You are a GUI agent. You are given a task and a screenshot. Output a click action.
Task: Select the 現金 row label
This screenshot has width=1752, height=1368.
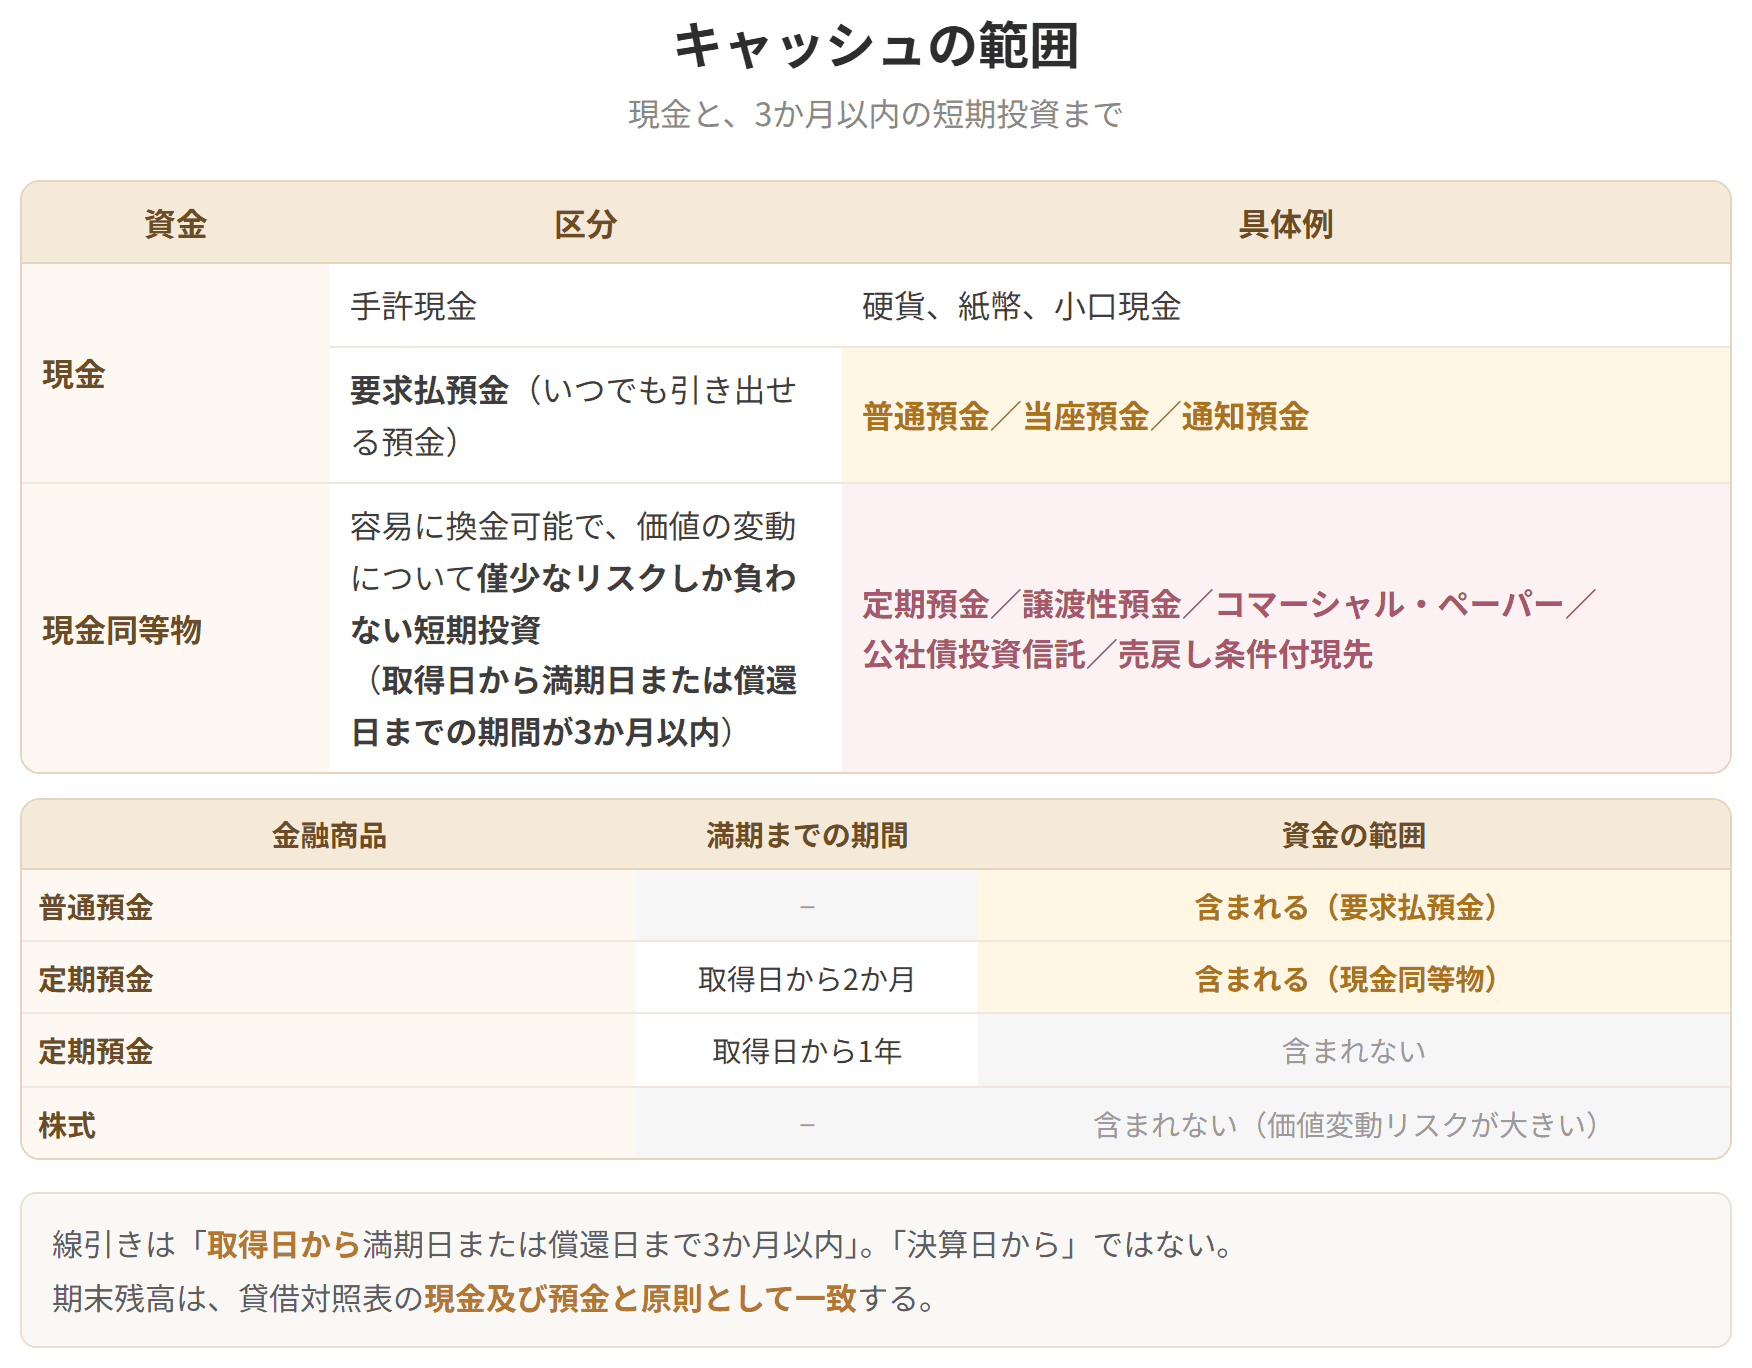[175, 374]
